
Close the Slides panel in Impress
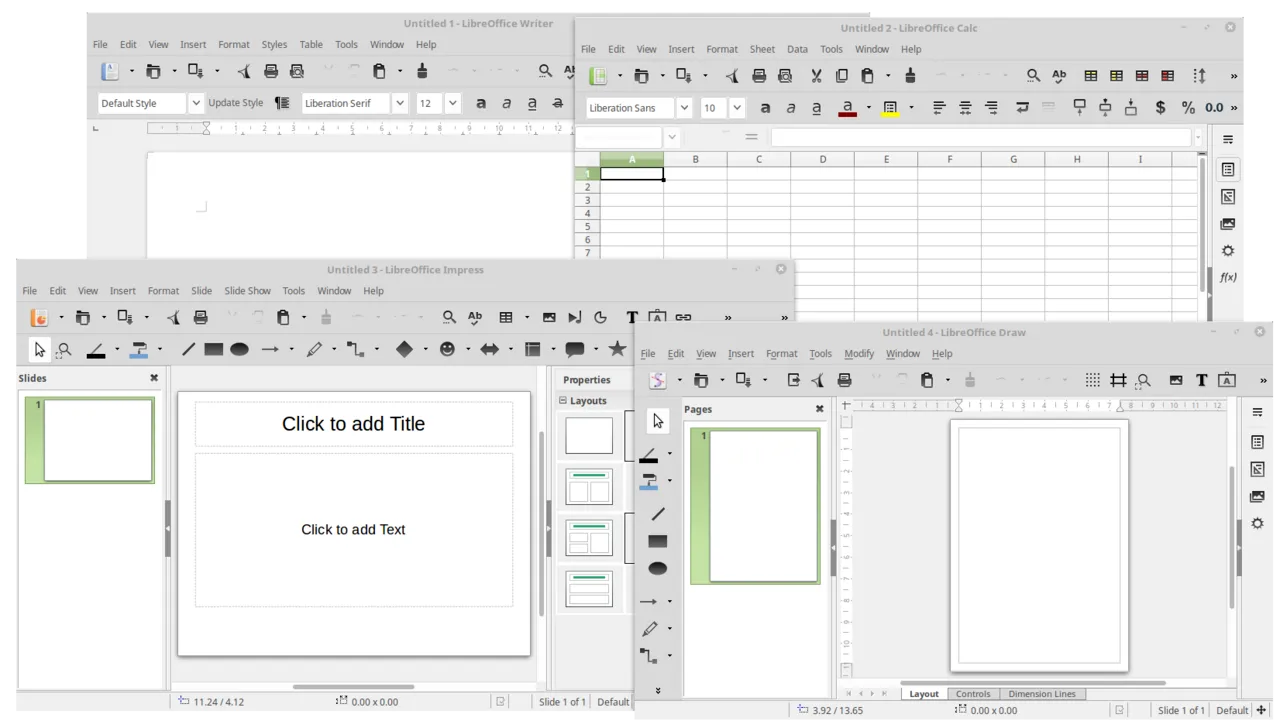[154, 378]
